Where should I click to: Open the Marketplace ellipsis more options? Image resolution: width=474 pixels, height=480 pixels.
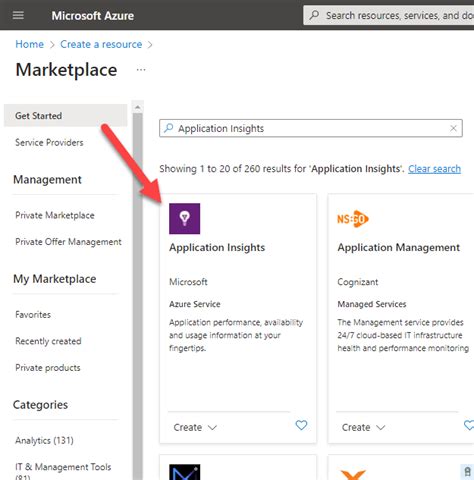click(x=141, y=70)
